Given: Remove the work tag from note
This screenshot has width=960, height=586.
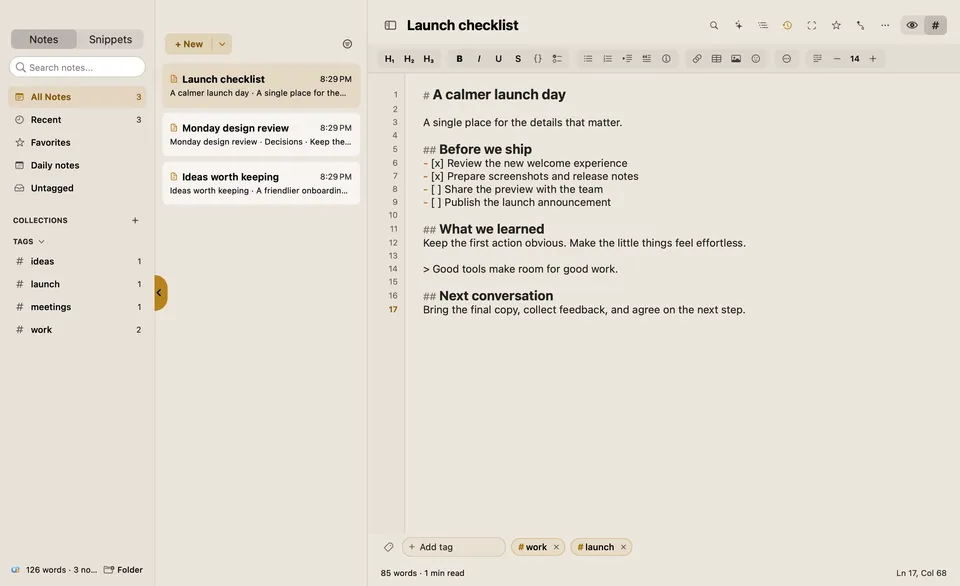Looking at the screenshot, I should [x=556, y=547].
